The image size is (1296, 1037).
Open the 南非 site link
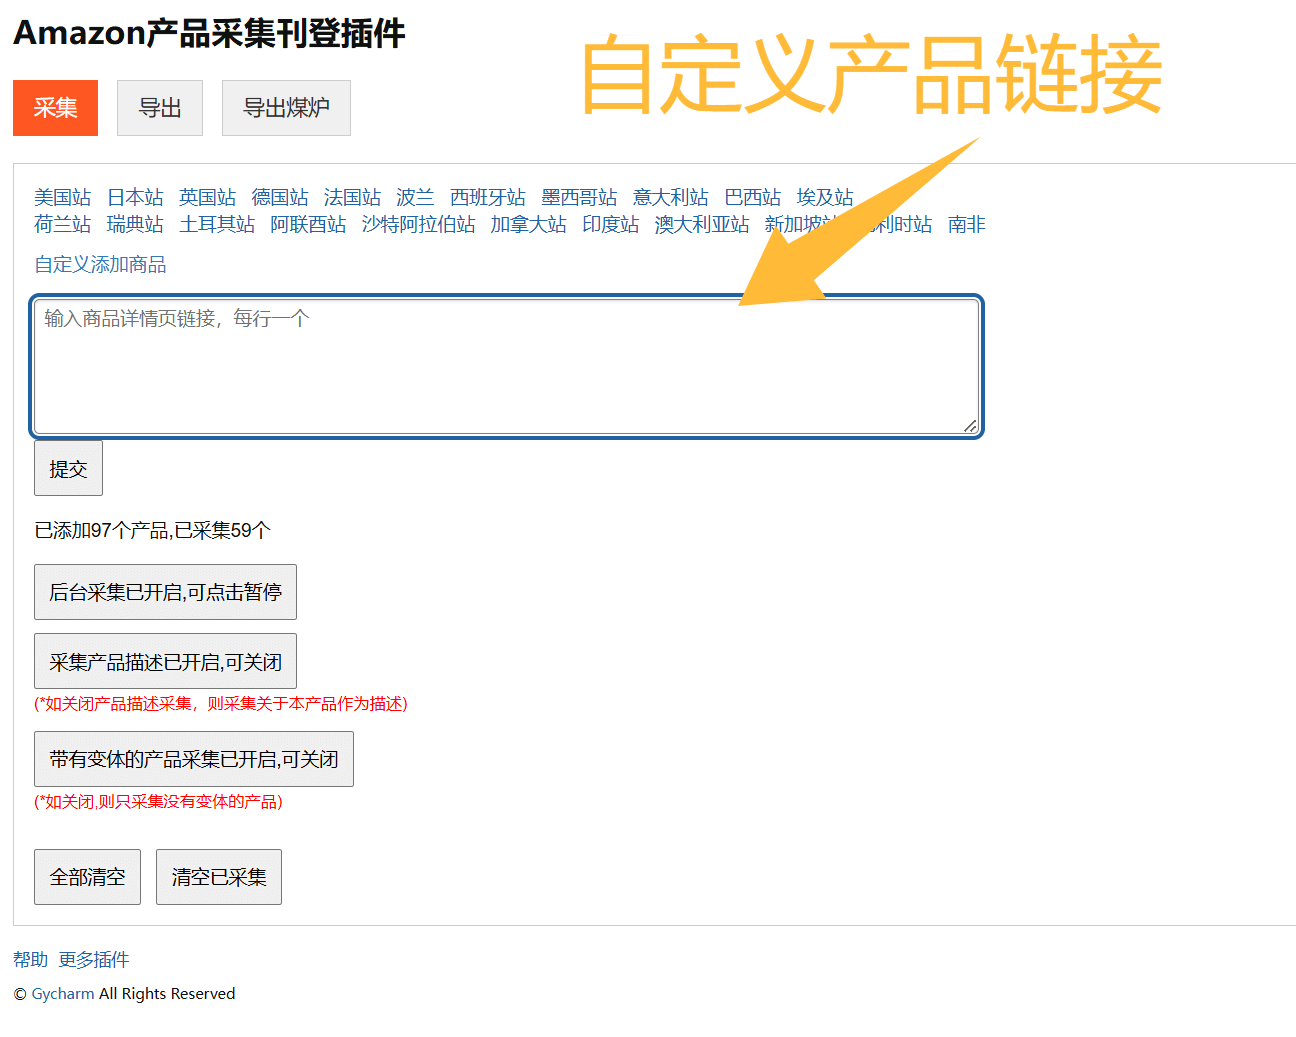click(967, 224)
